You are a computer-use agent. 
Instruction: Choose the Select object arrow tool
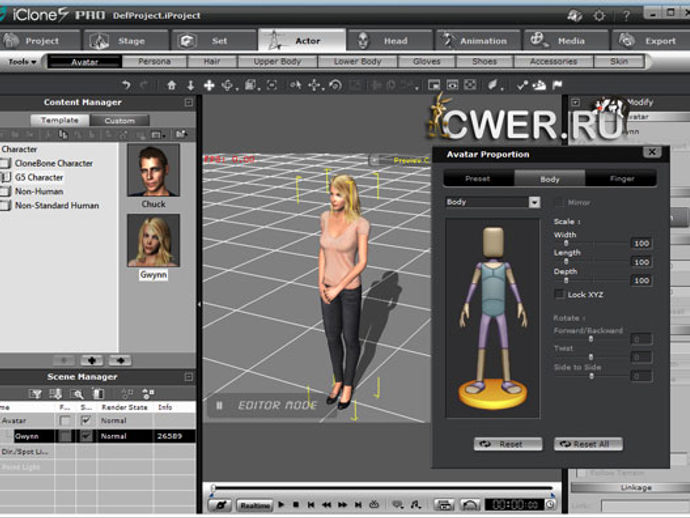coord(295,85)
